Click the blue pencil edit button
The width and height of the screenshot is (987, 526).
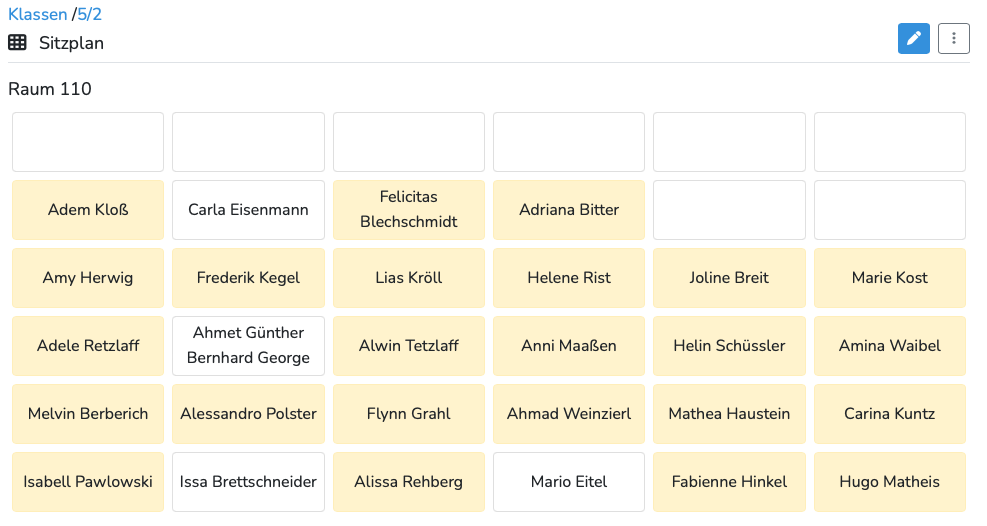pyautogui.click(x=913, y=38)
